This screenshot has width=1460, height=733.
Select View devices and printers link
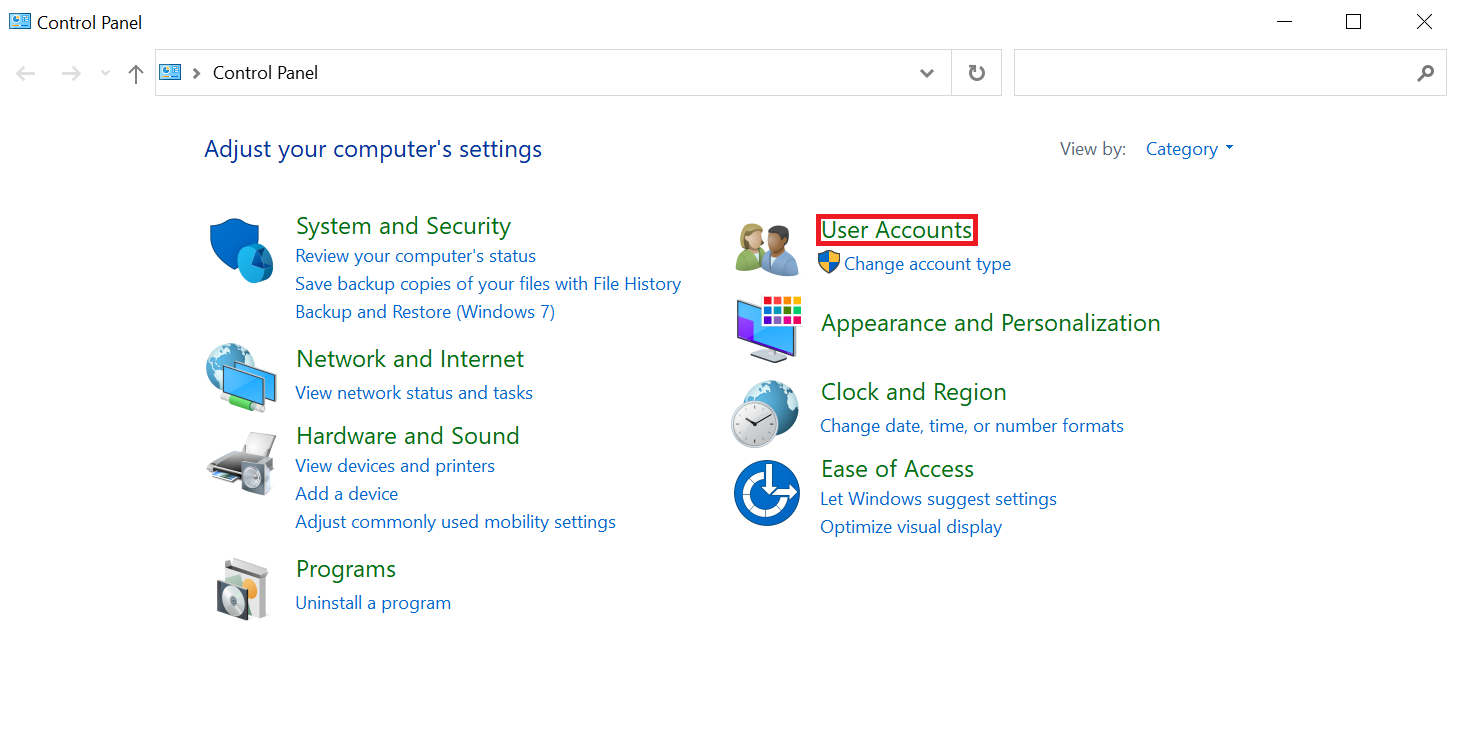pyautogui.click(x=395, y=466)
